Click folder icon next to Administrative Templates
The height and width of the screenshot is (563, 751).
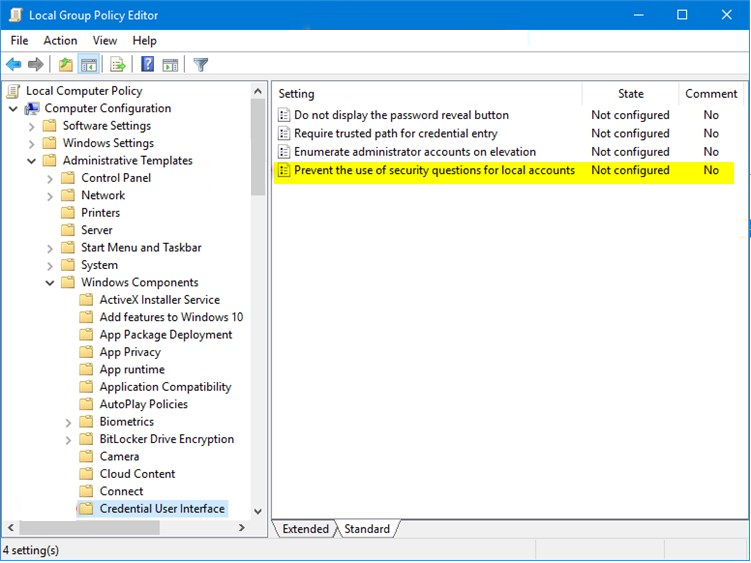(49, 161)
